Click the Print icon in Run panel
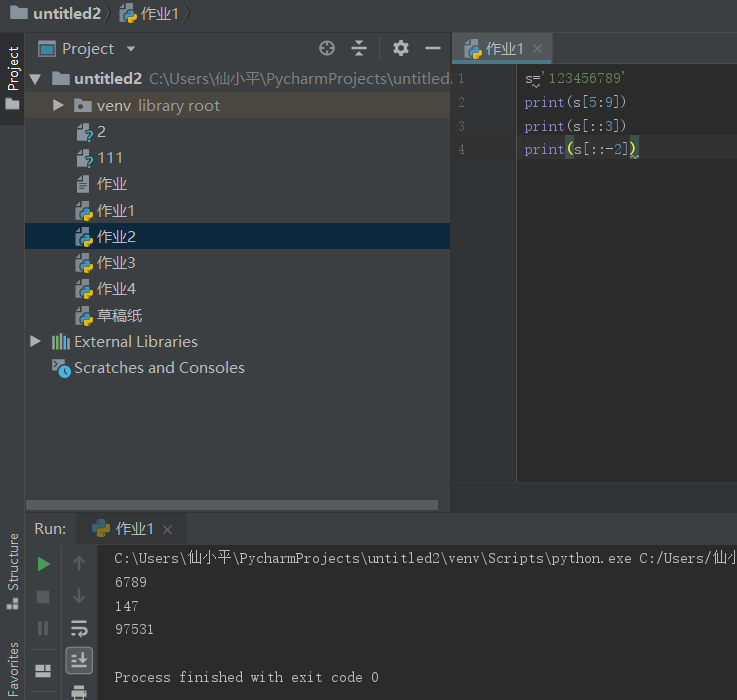Image resolution: width=737 pixels, height=700 pixels. click(x=79, y=693)
